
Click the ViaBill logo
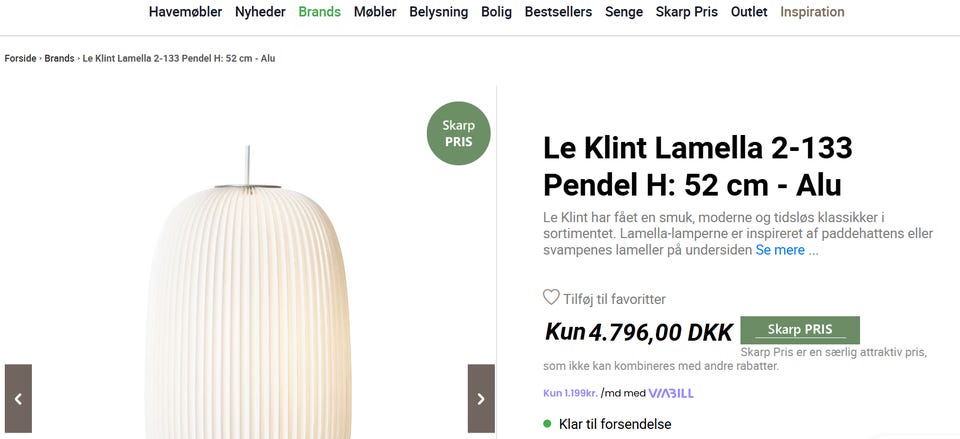pos(671,393)
